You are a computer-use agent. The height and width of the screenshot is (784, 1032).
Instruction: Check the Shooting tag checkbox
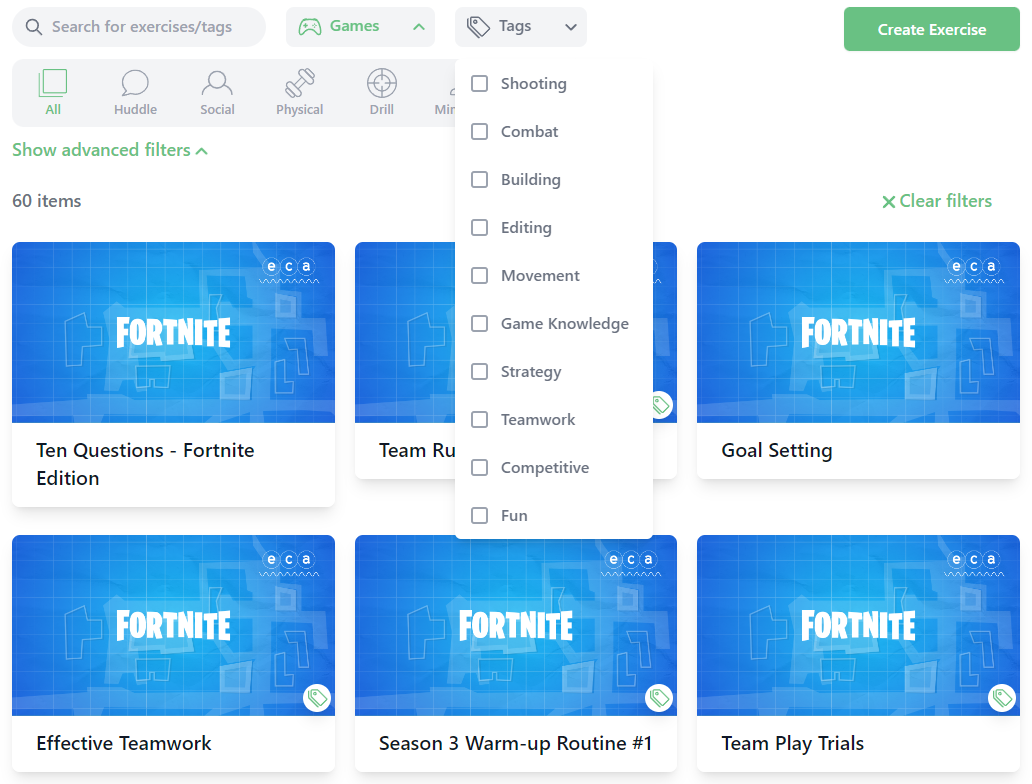click(480, 84)
